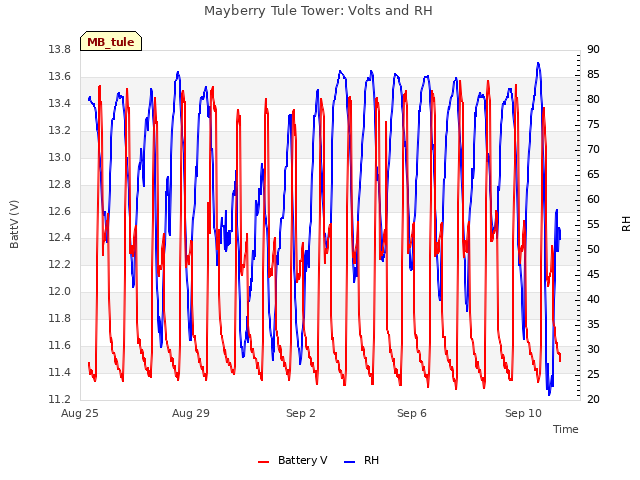The image size is (640, 480).
Task: Click the 25 RH tick label
Action: (593, 374)
